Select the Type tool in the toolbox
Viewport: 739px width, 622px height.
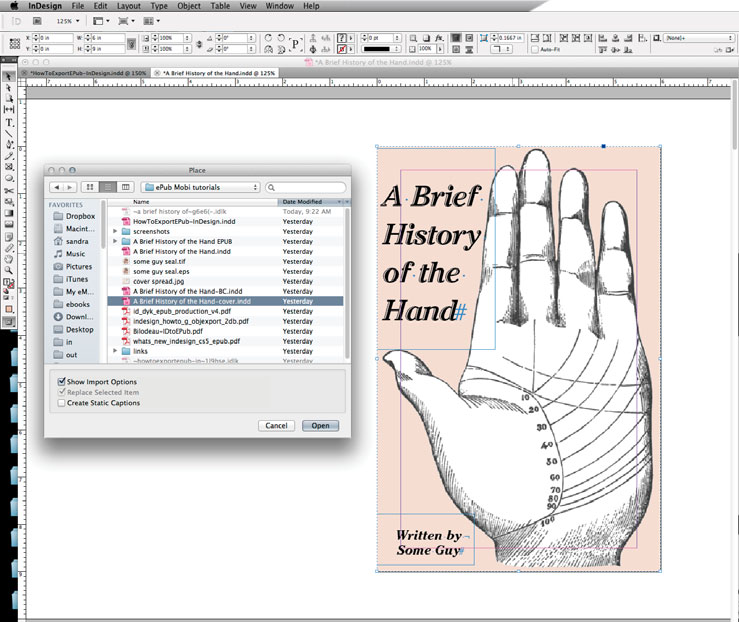(x=9, y=122)
